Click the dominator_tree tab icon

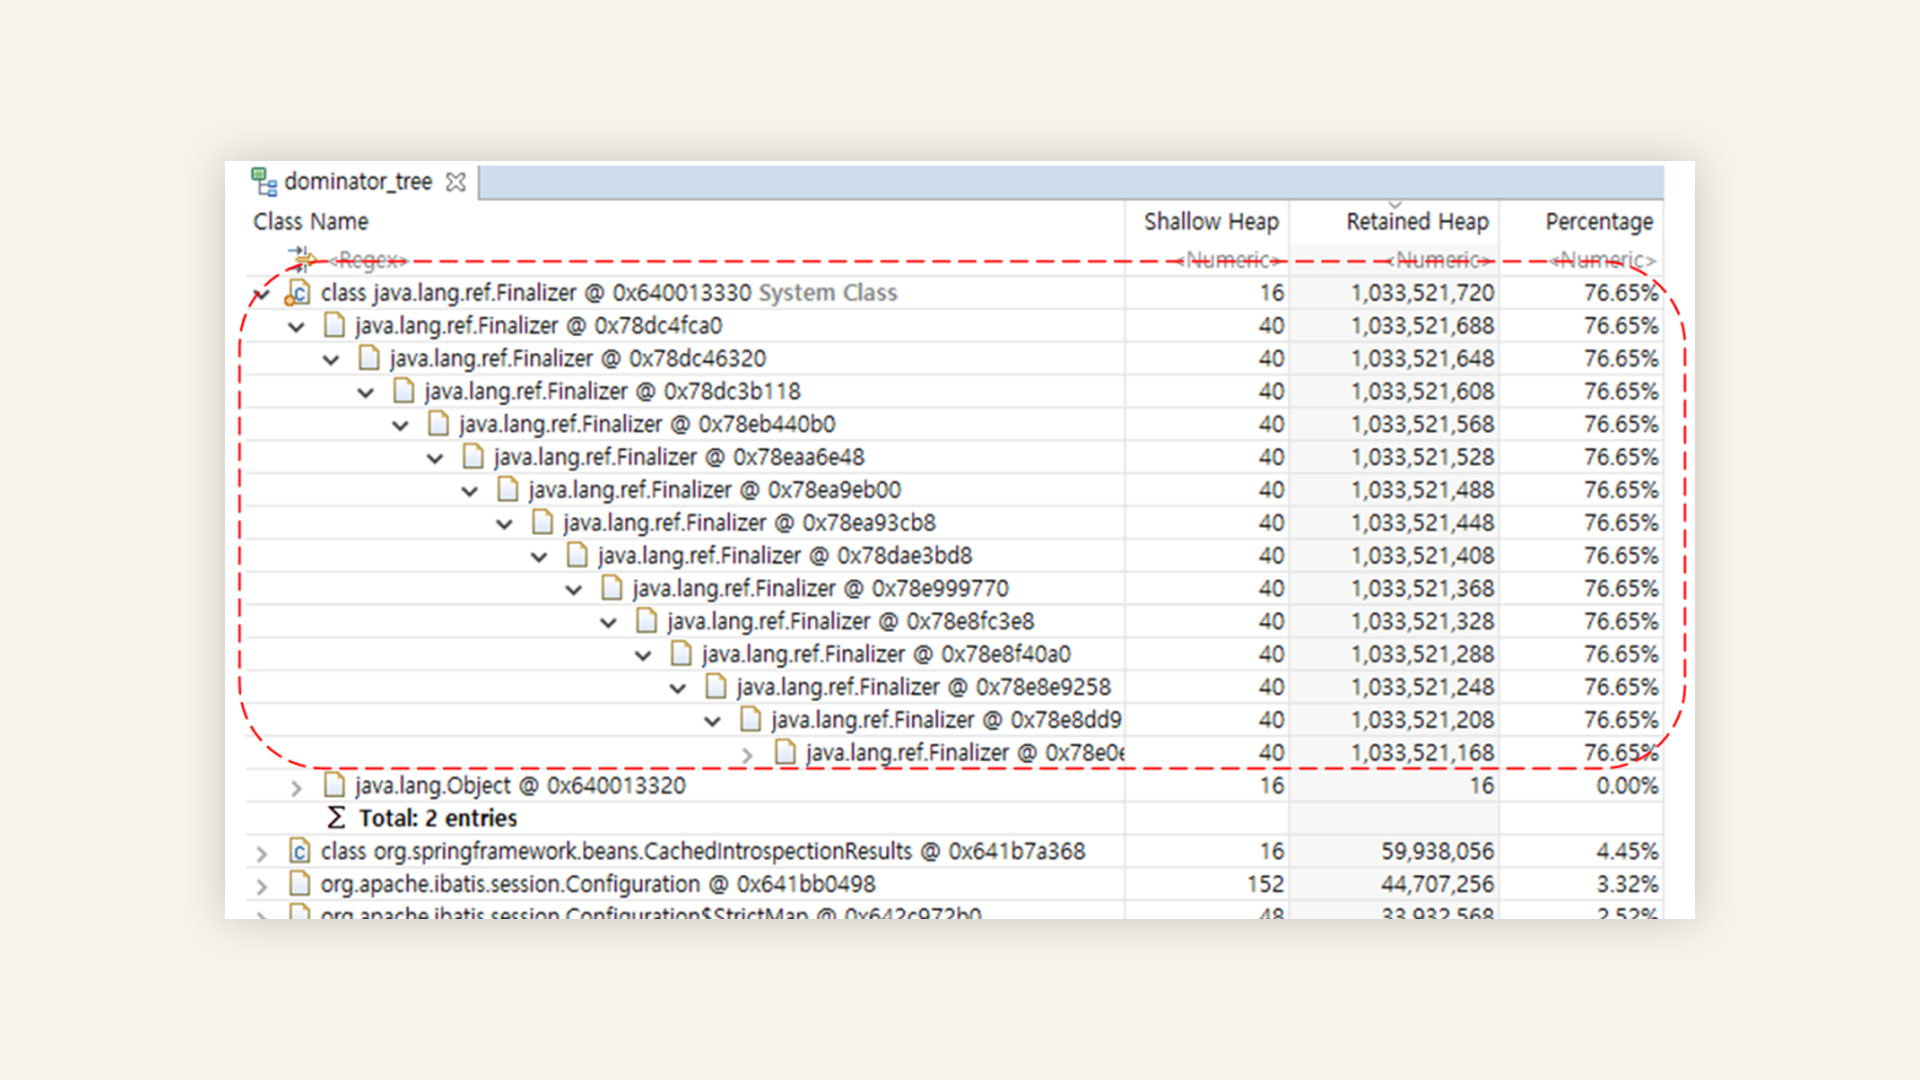[x=264, y=182]
